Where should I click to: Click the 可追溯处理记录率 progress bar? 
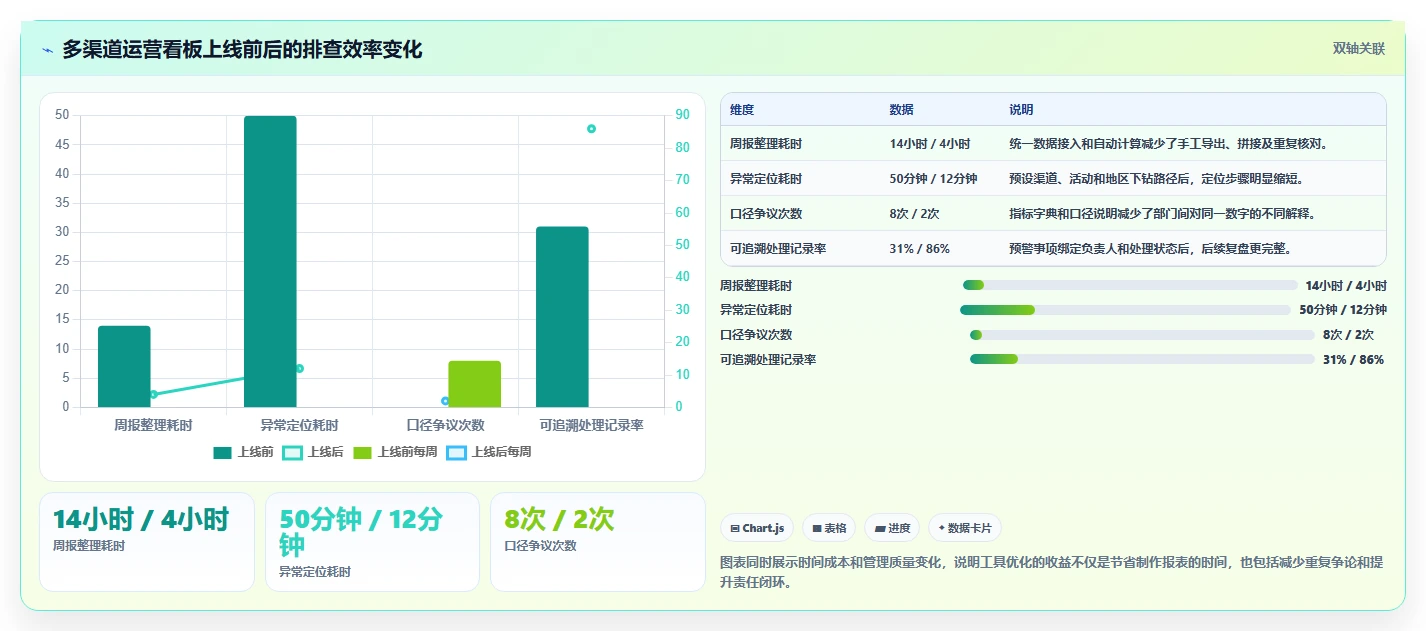1142,359
